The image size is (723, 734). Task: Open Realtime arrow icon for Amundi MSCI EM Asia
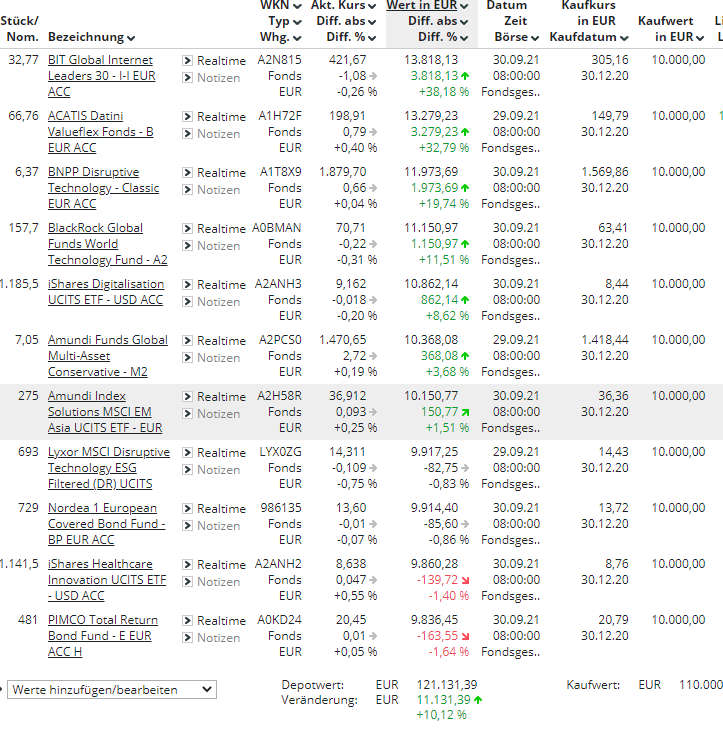[187, 396]
